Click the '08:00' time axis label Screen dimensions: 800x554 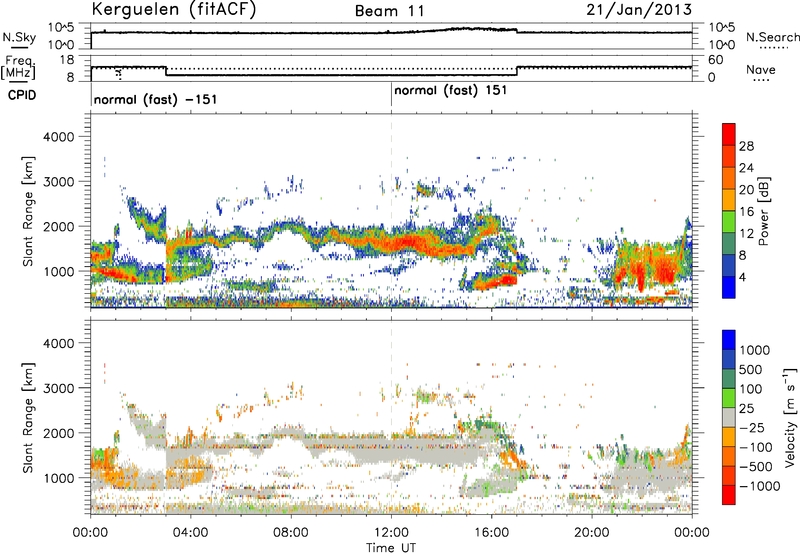(x=291, y=533)
